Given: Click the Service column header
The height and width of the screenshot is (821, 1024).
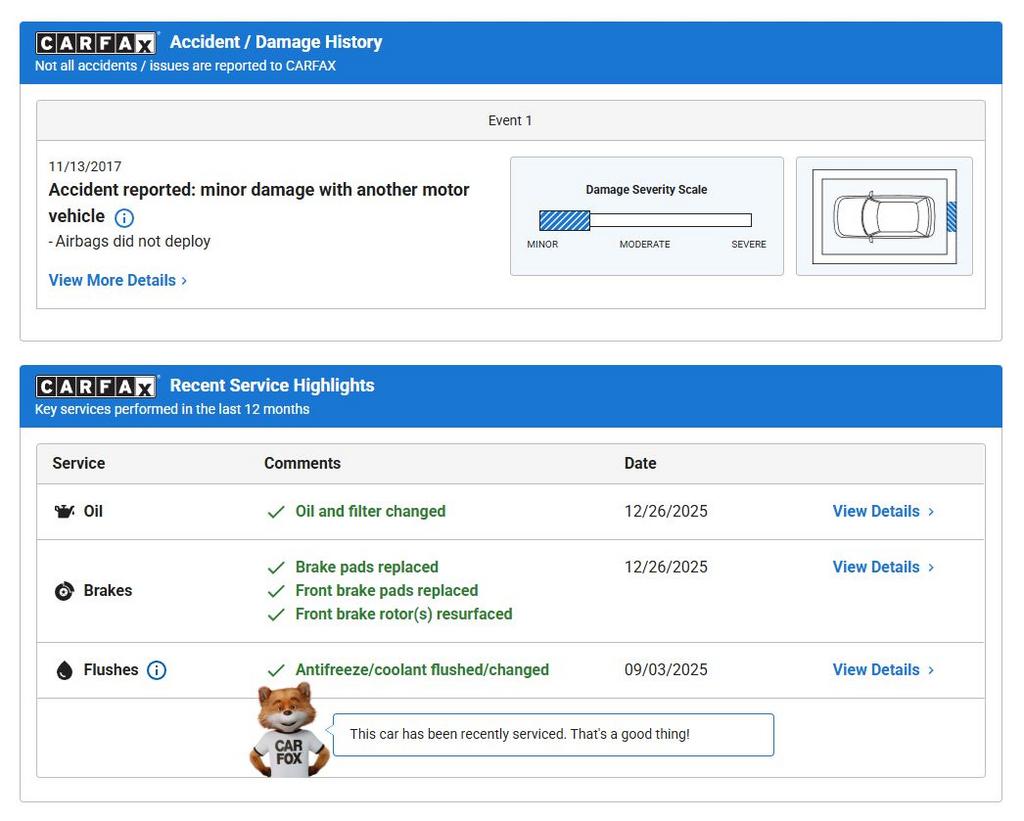Looking at the screenshot, I should coord(79,463).
